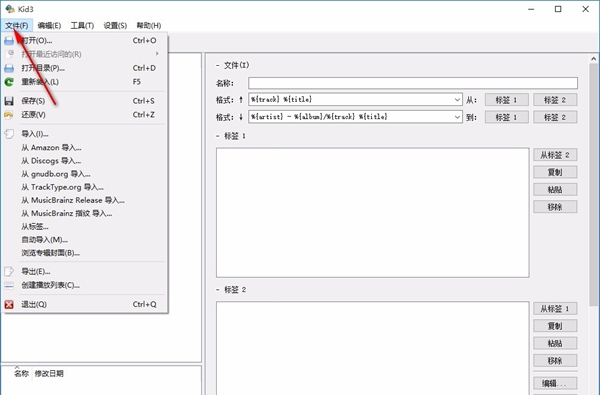Choose 打开目录(P)... menu entry
Viewport: 600px width, 395px height.
pos(85,68)
